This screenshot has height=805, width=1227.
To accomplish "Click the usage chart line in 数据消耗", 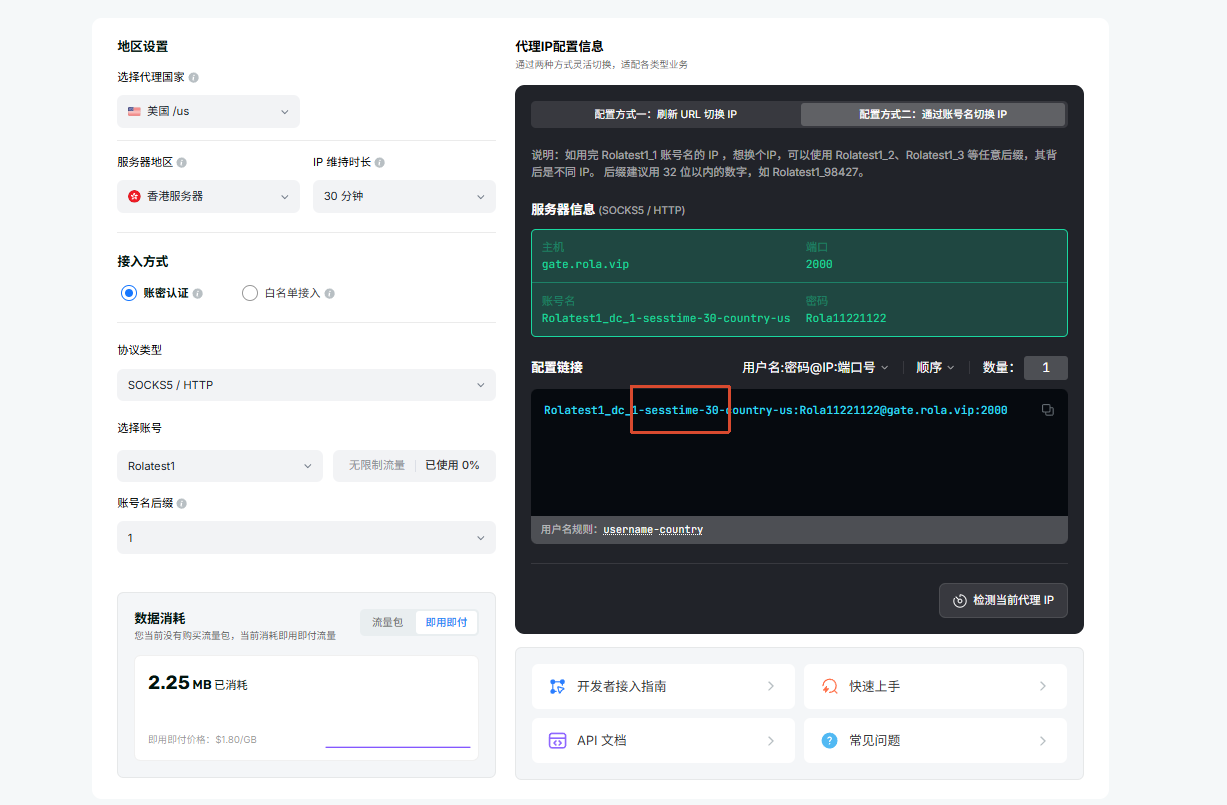I will tap(398, 746).
